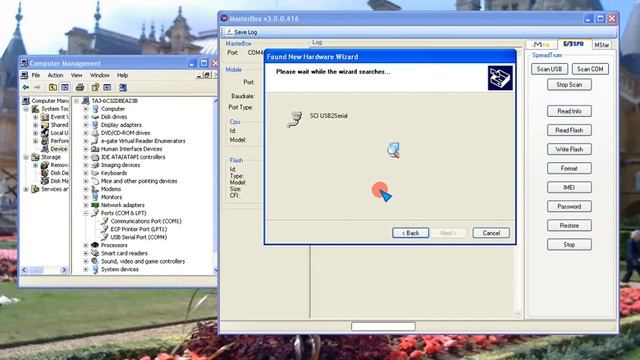The width and height of the screenshot is (640, 360).
Task: Click the Modems category icon
Action: point(95,189)
